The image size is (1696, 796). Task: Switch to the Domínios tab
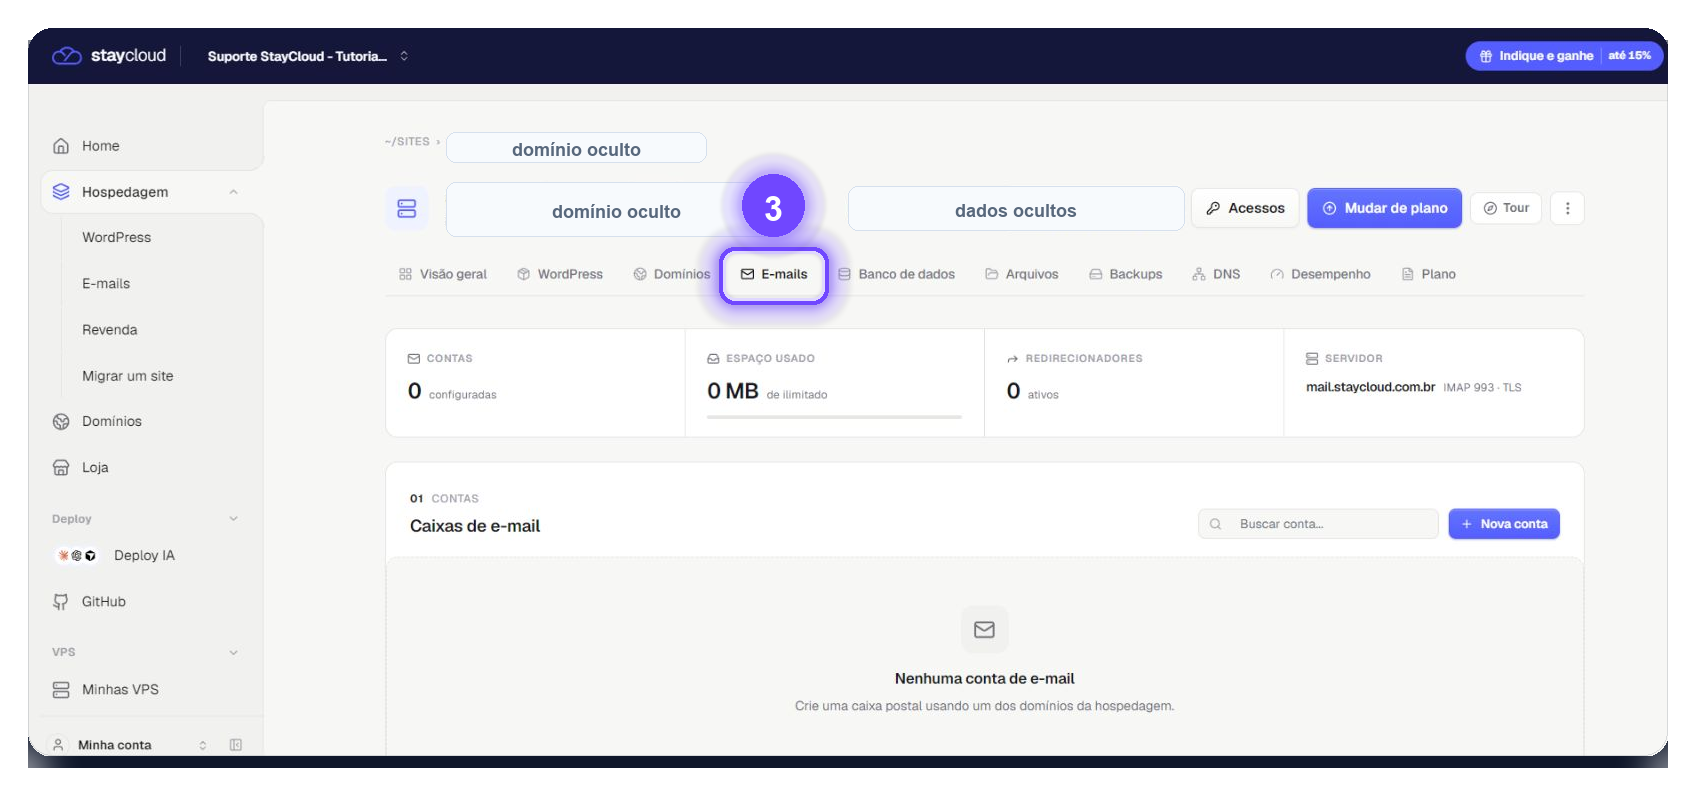tap(671, 274)
